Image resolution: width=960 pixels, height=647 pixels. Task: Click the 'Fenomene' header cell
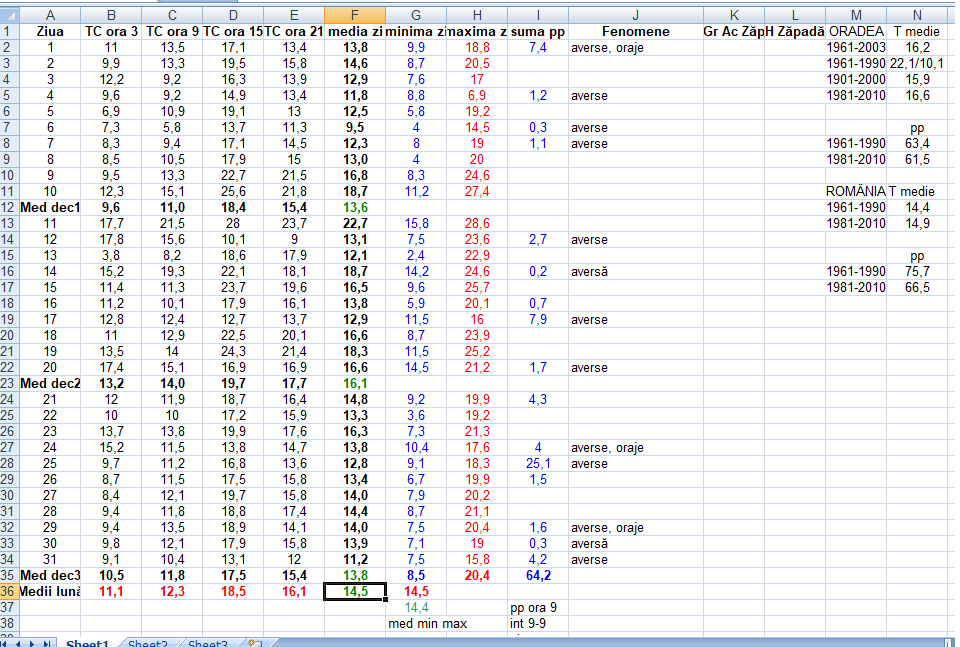click(x=636, y=31)
